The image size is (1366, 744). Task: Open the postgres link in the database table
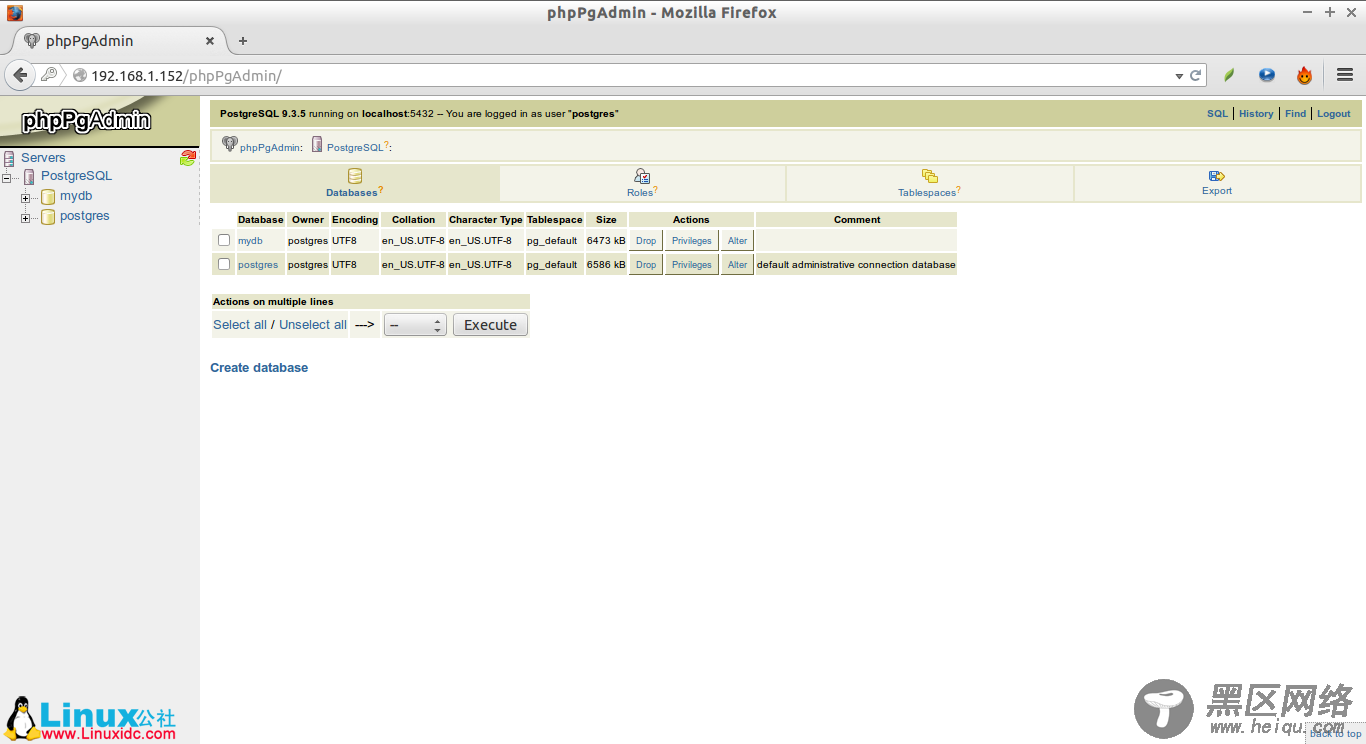click(258, 265)
